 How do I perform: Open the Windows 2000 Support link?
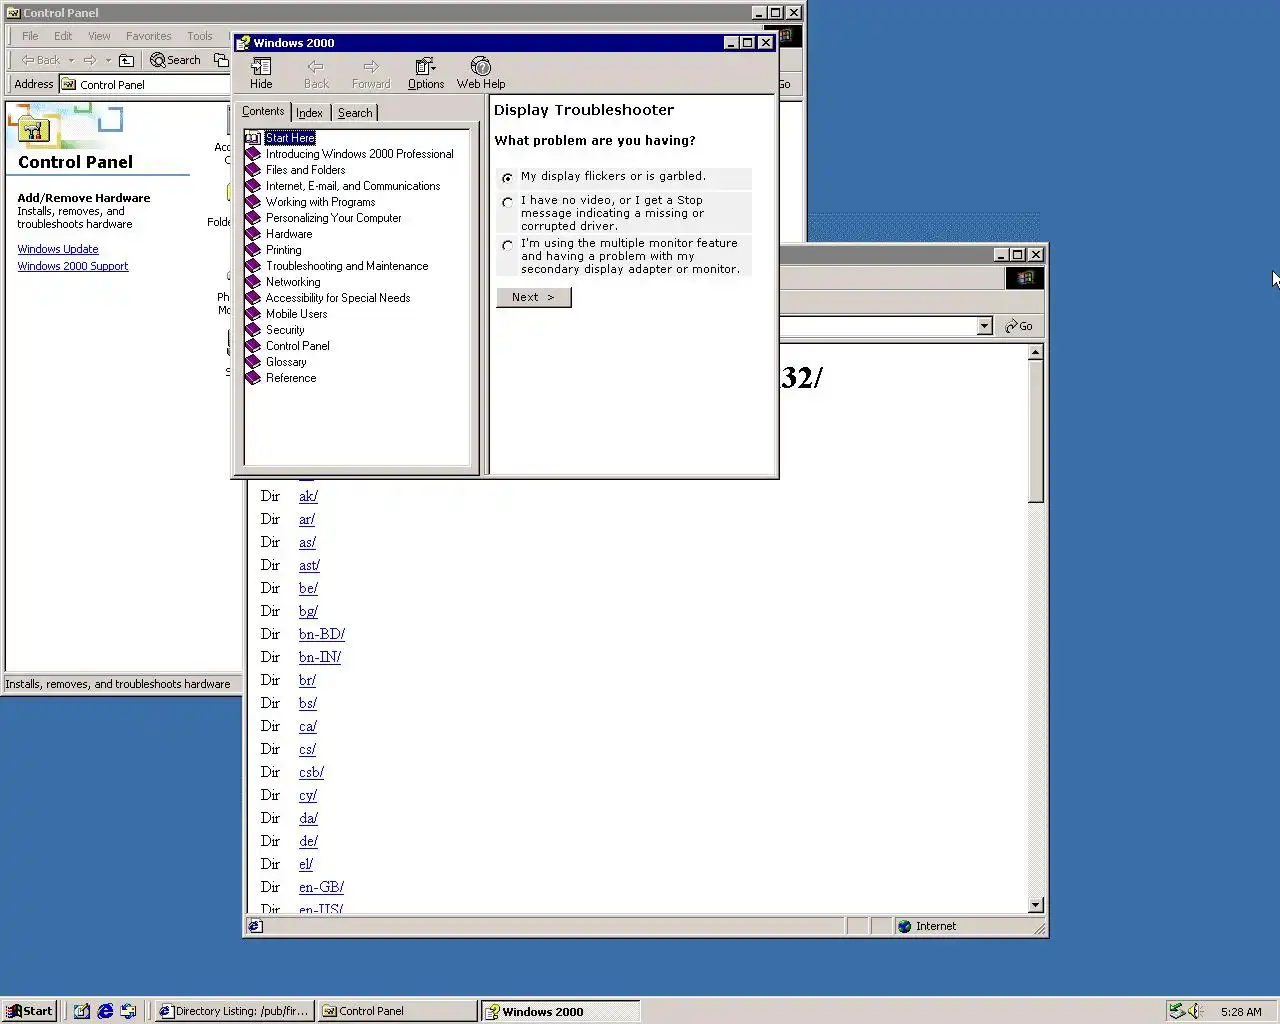[x=73, y=266]
